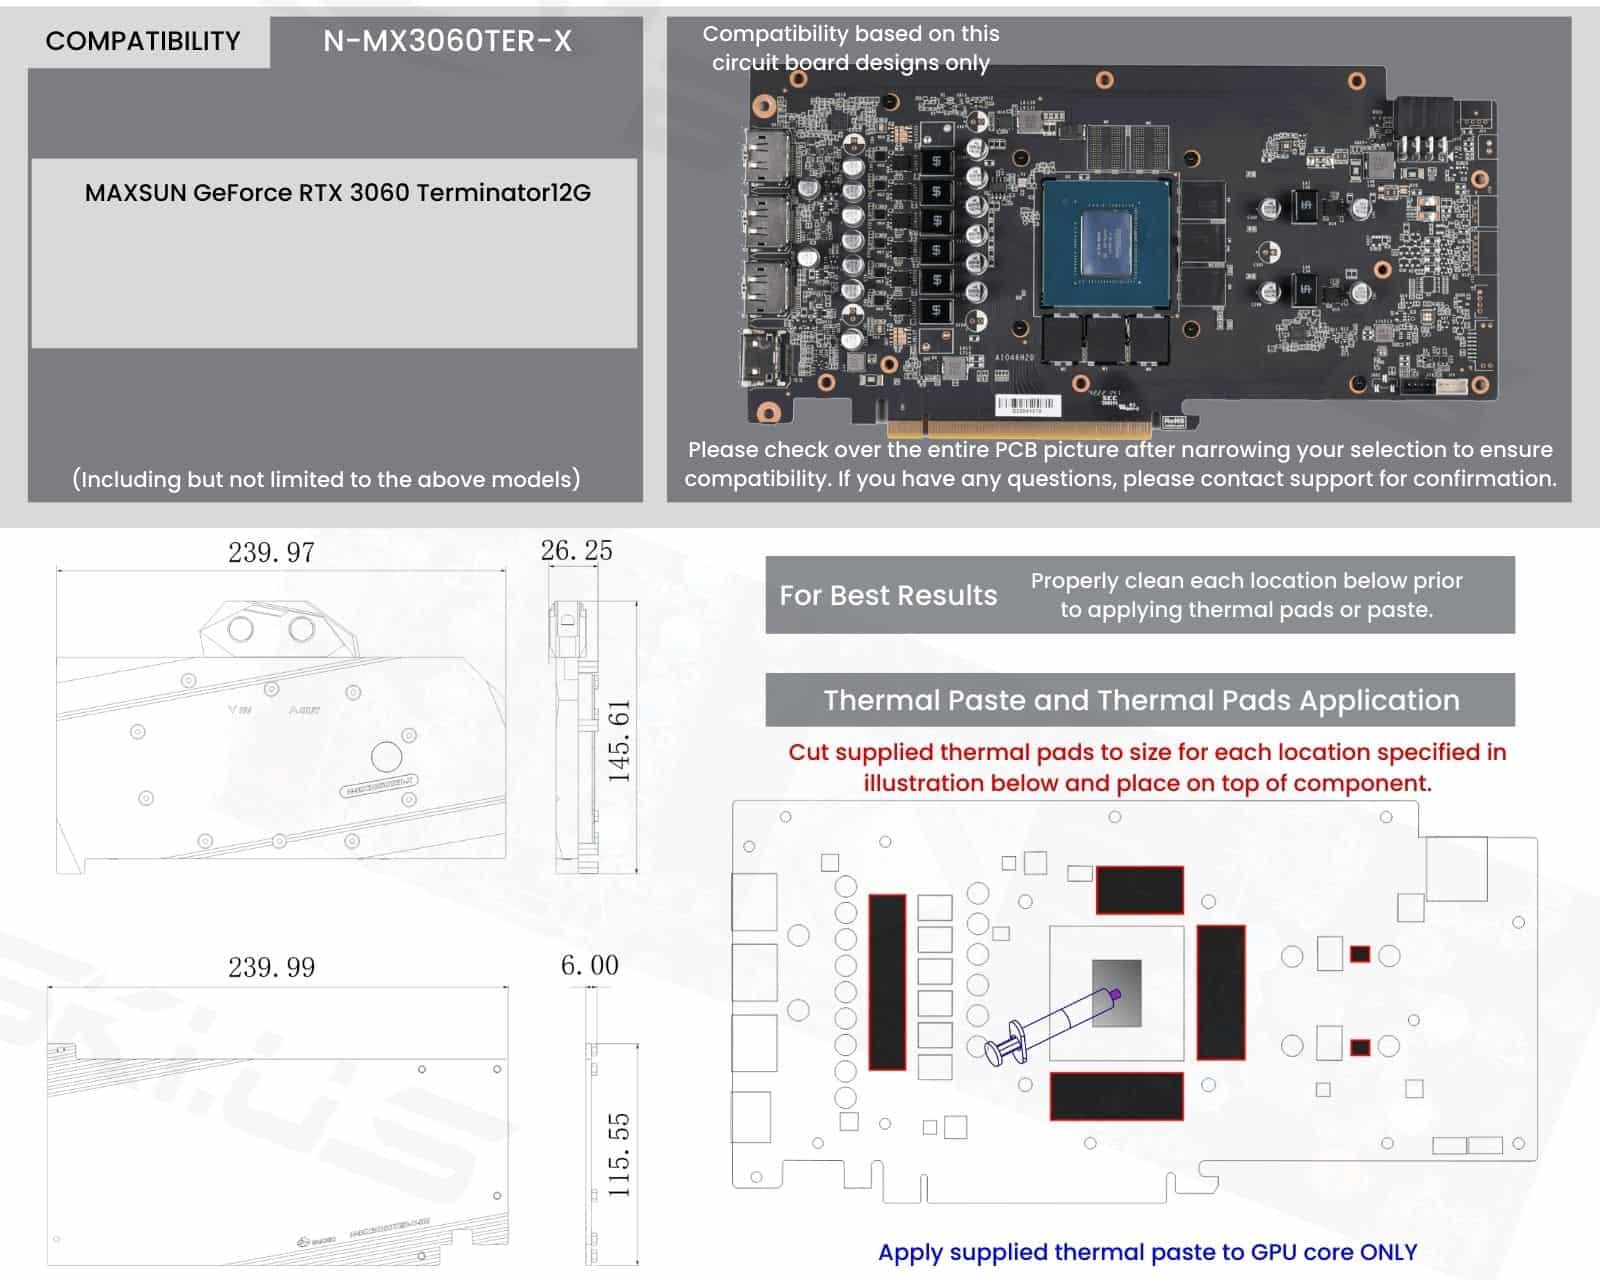Image resolution: width=1600 pixels, height=1280 pixels.
Task: Click the GPU die on the PCB photo
Action: click(1107, 243)
